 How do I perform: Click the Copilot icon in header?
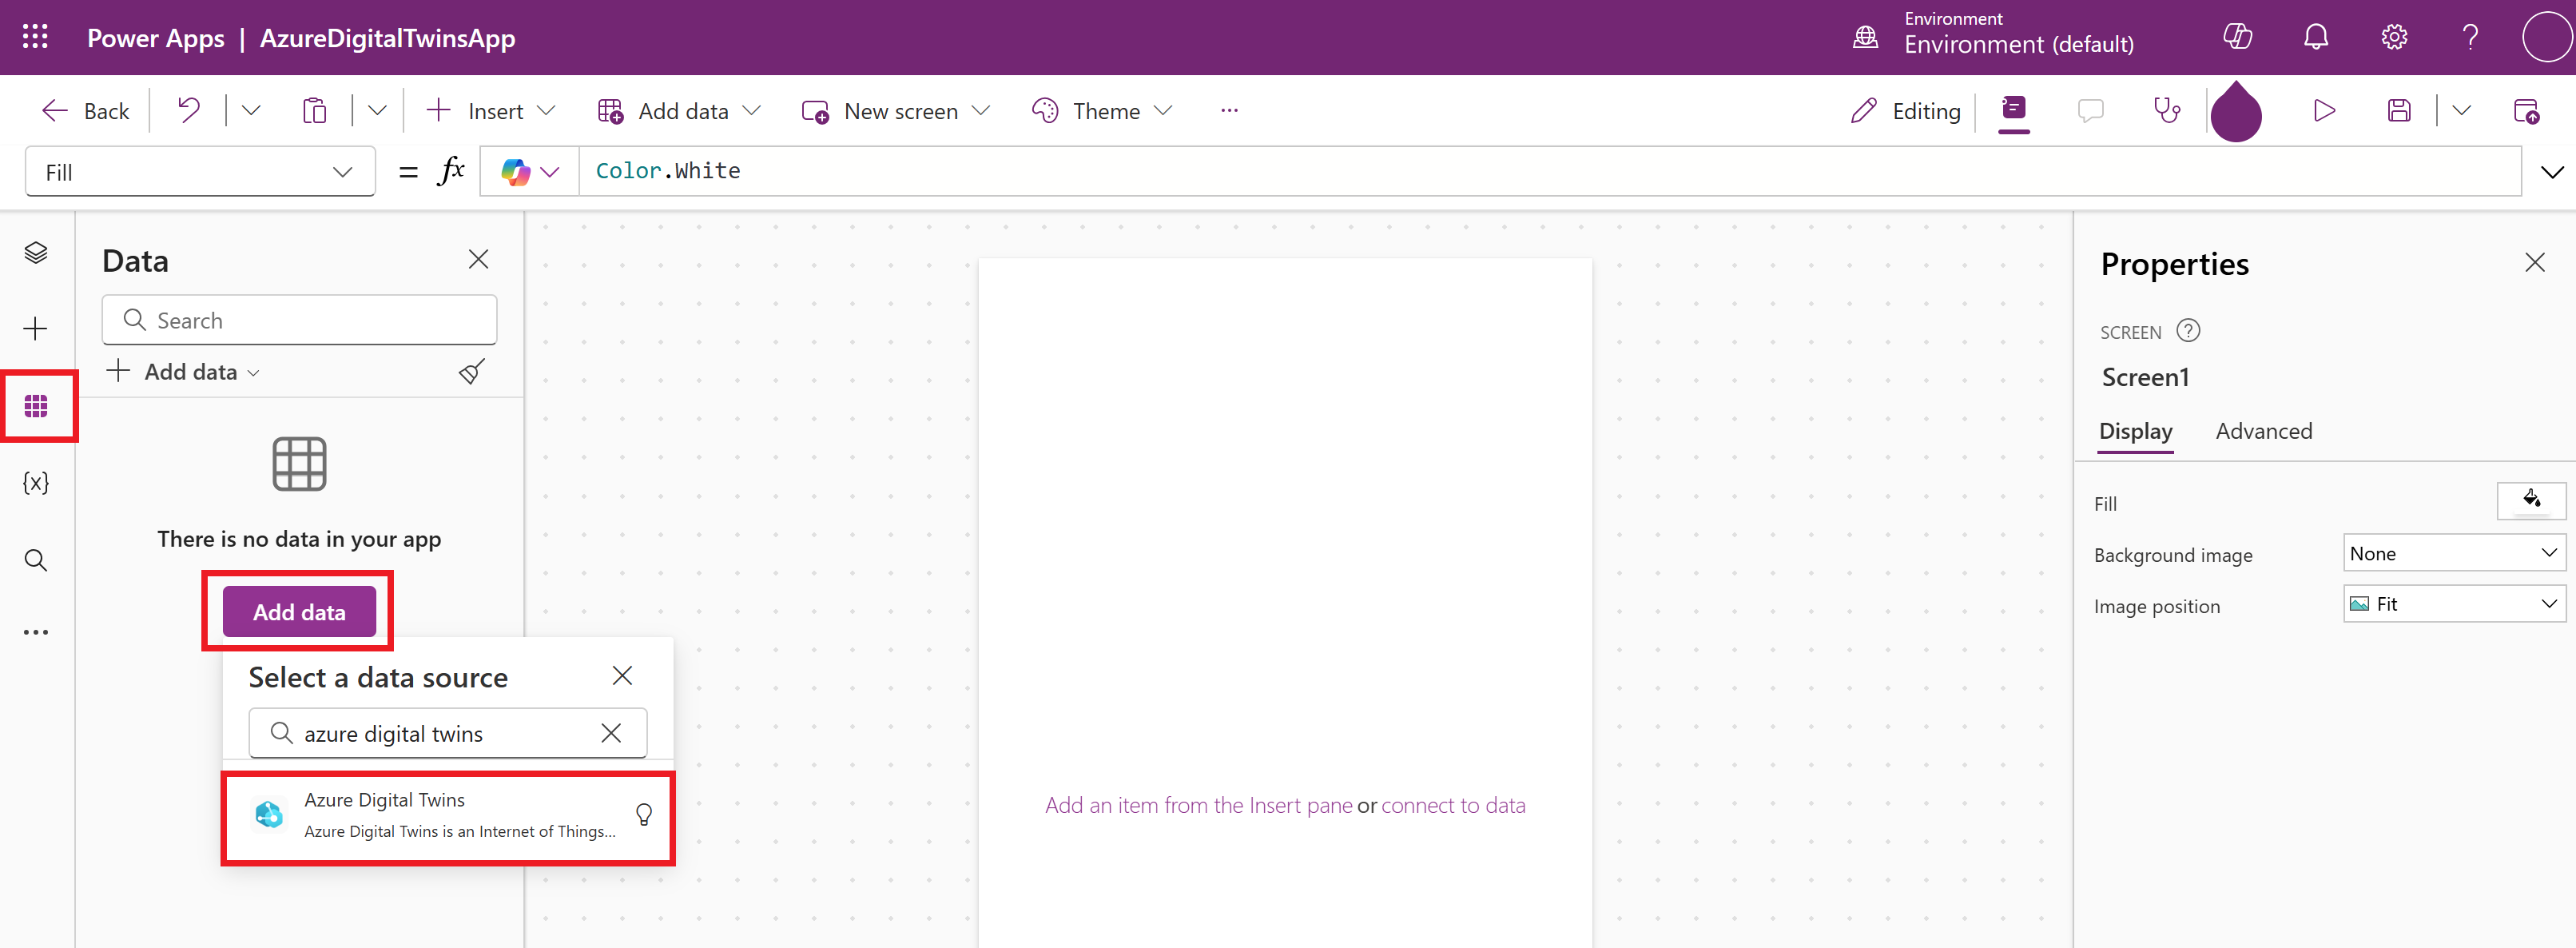[x=2237, y=37]
